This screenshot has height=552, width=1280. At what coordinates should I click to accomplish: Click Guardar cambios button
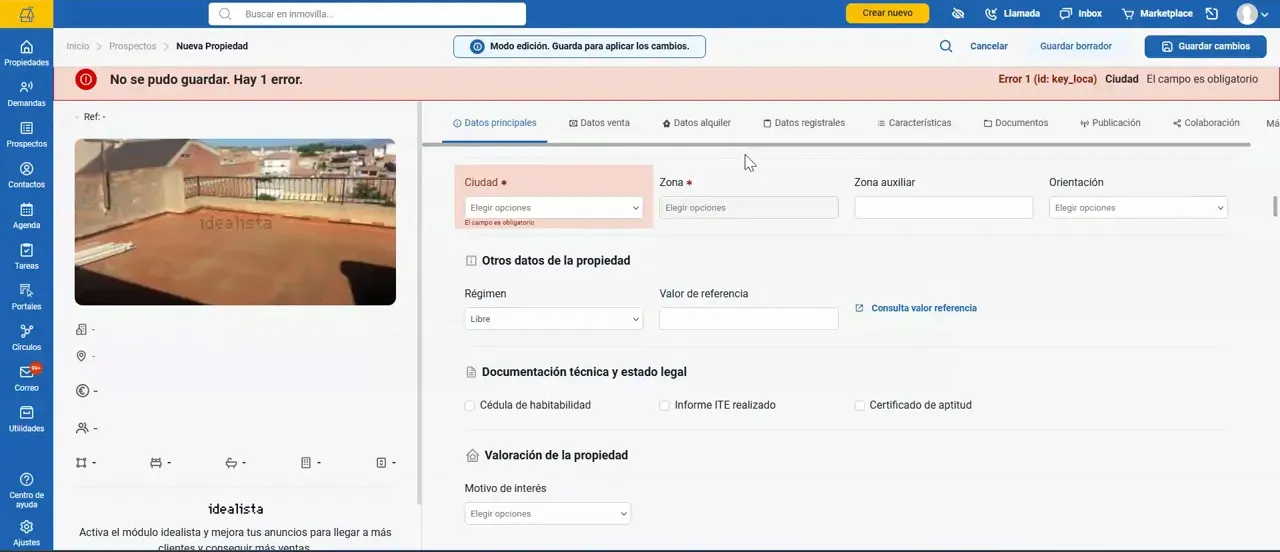pos(1205,46)
